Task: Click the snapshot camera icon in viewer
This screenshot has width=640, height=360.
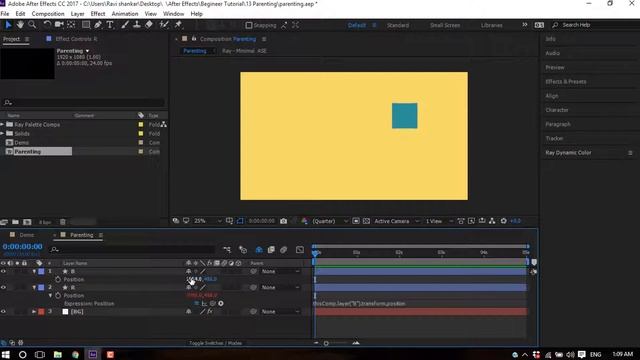Action: coord(284,221)
